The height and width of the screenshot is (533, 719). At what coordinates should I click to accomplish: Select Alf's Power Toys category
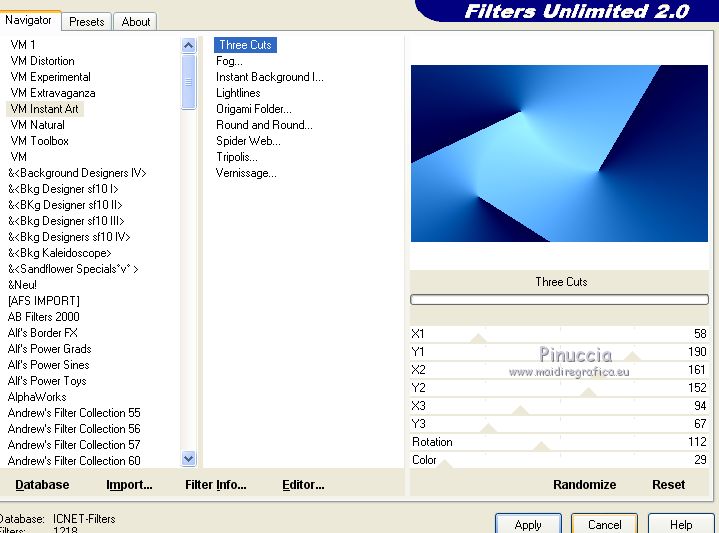point(47,381)
